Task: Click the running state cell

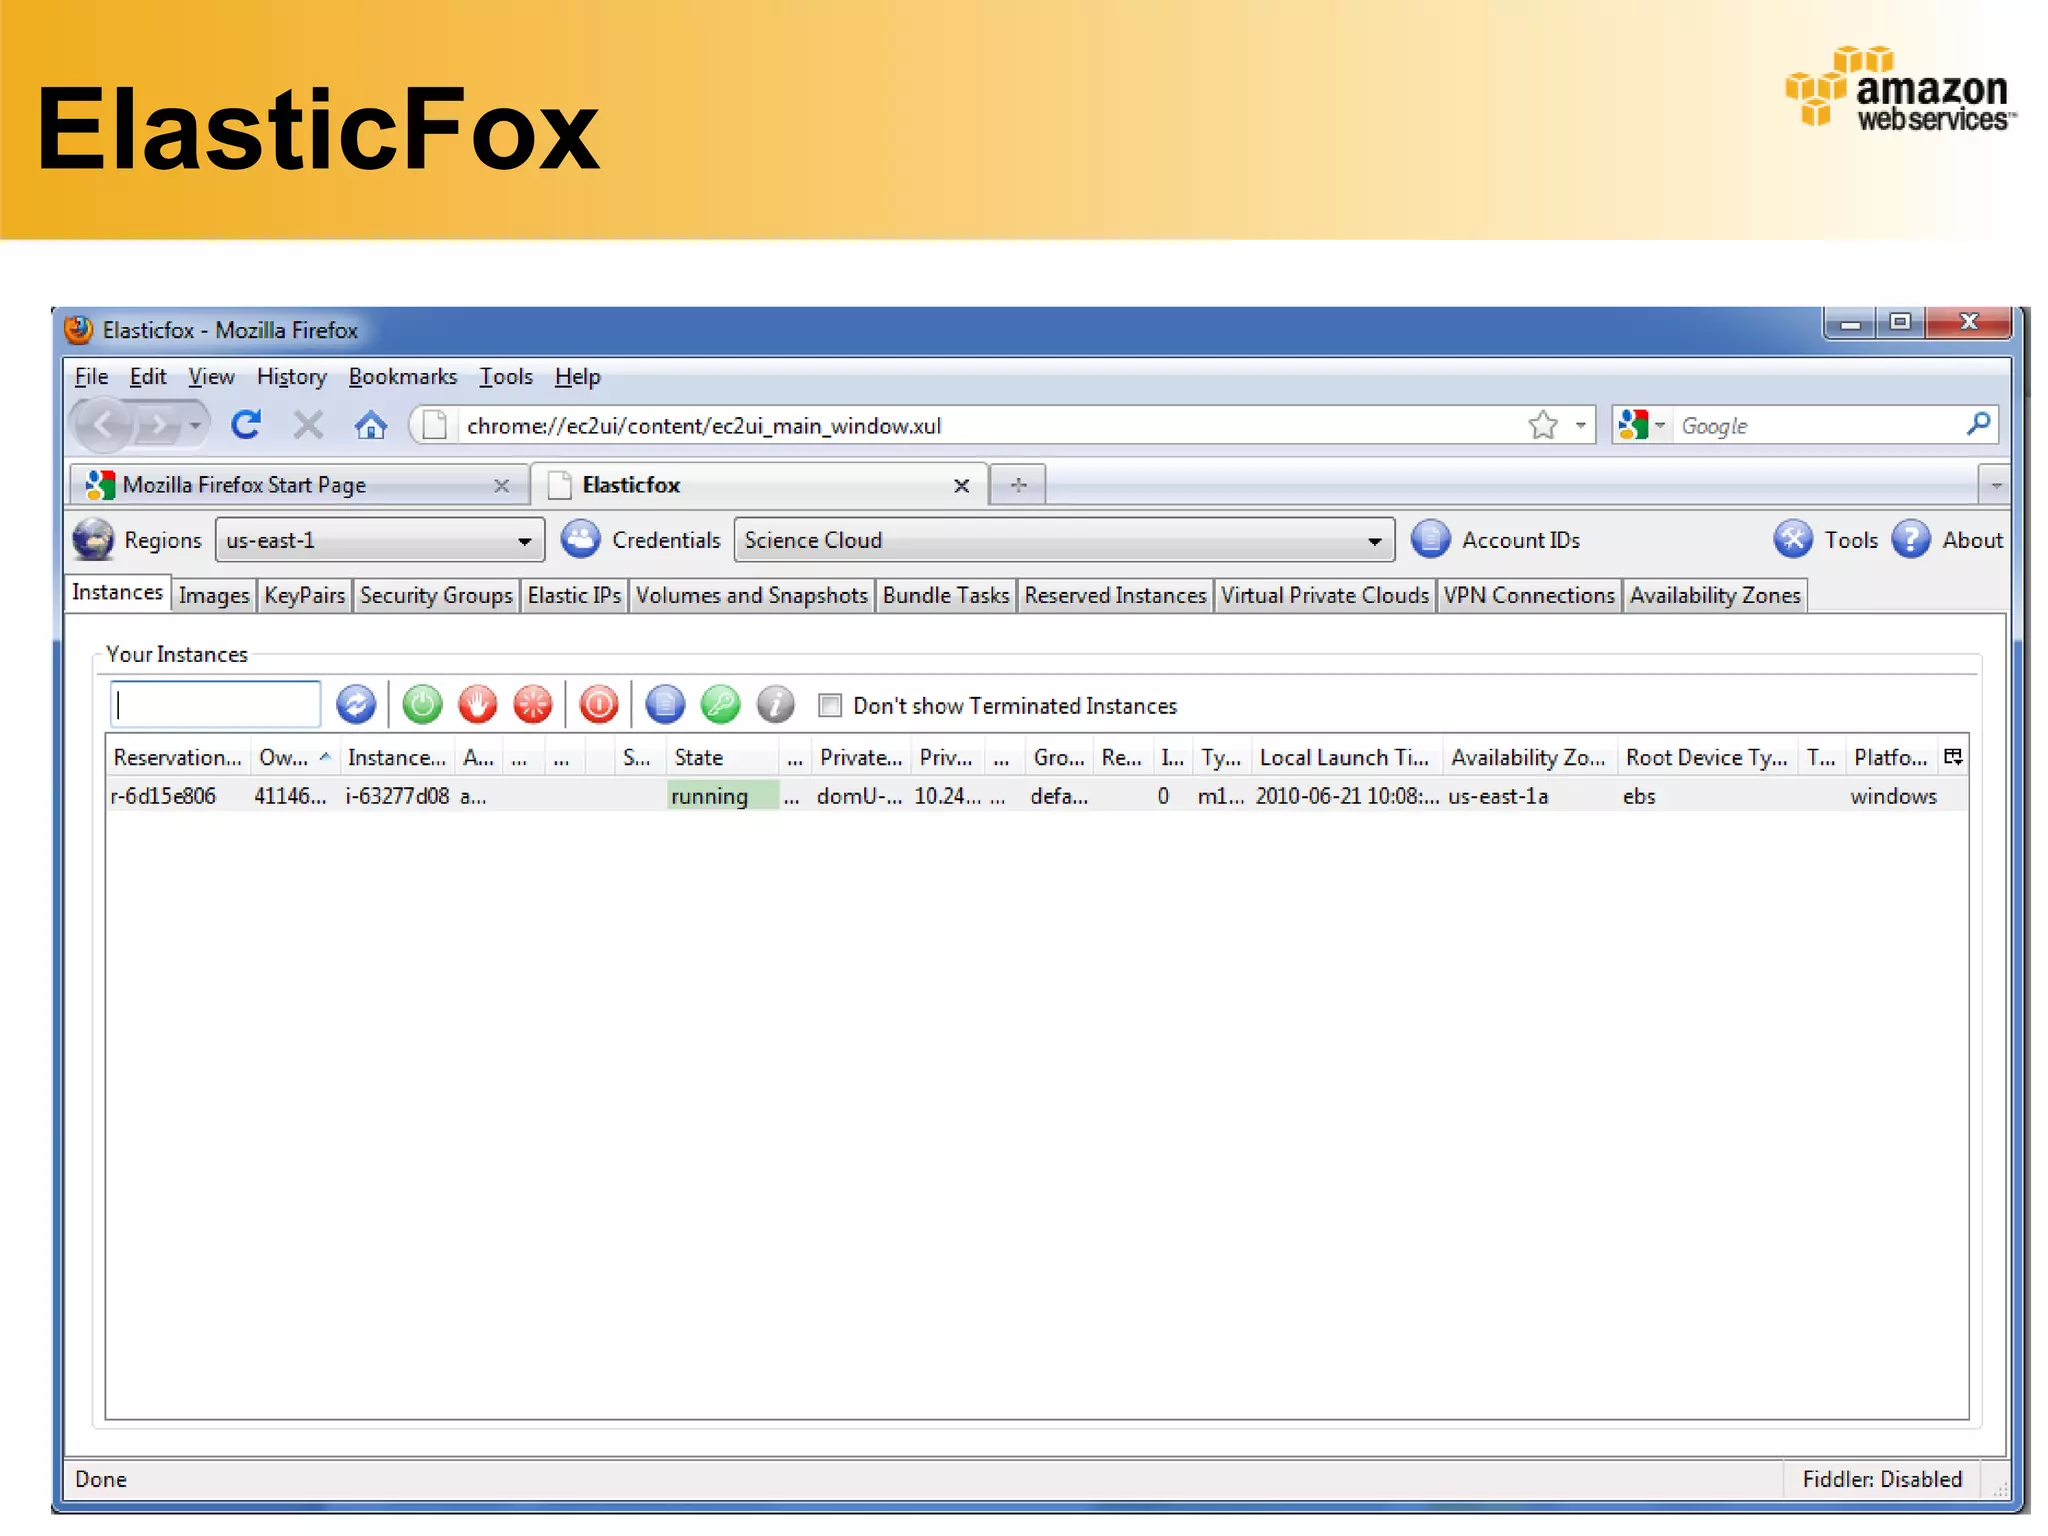Action: (722, 796)
